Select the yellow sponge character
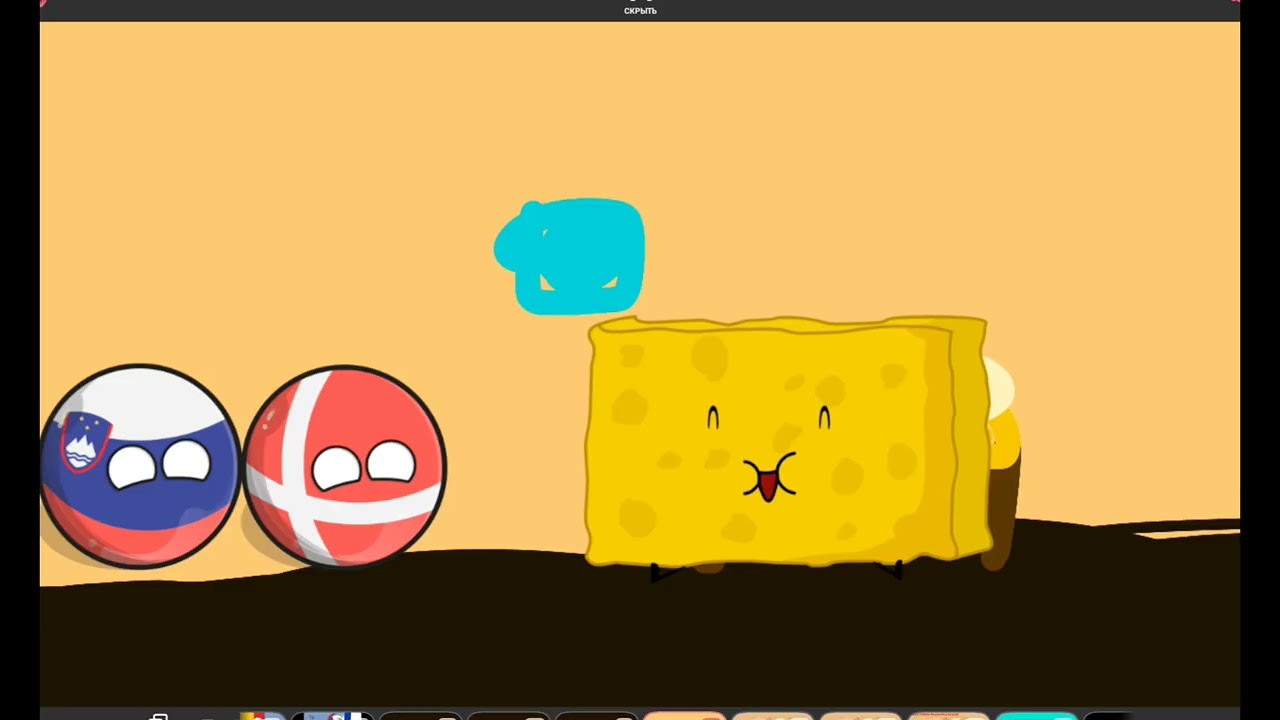1280x720 pixels. pos(790,447)
